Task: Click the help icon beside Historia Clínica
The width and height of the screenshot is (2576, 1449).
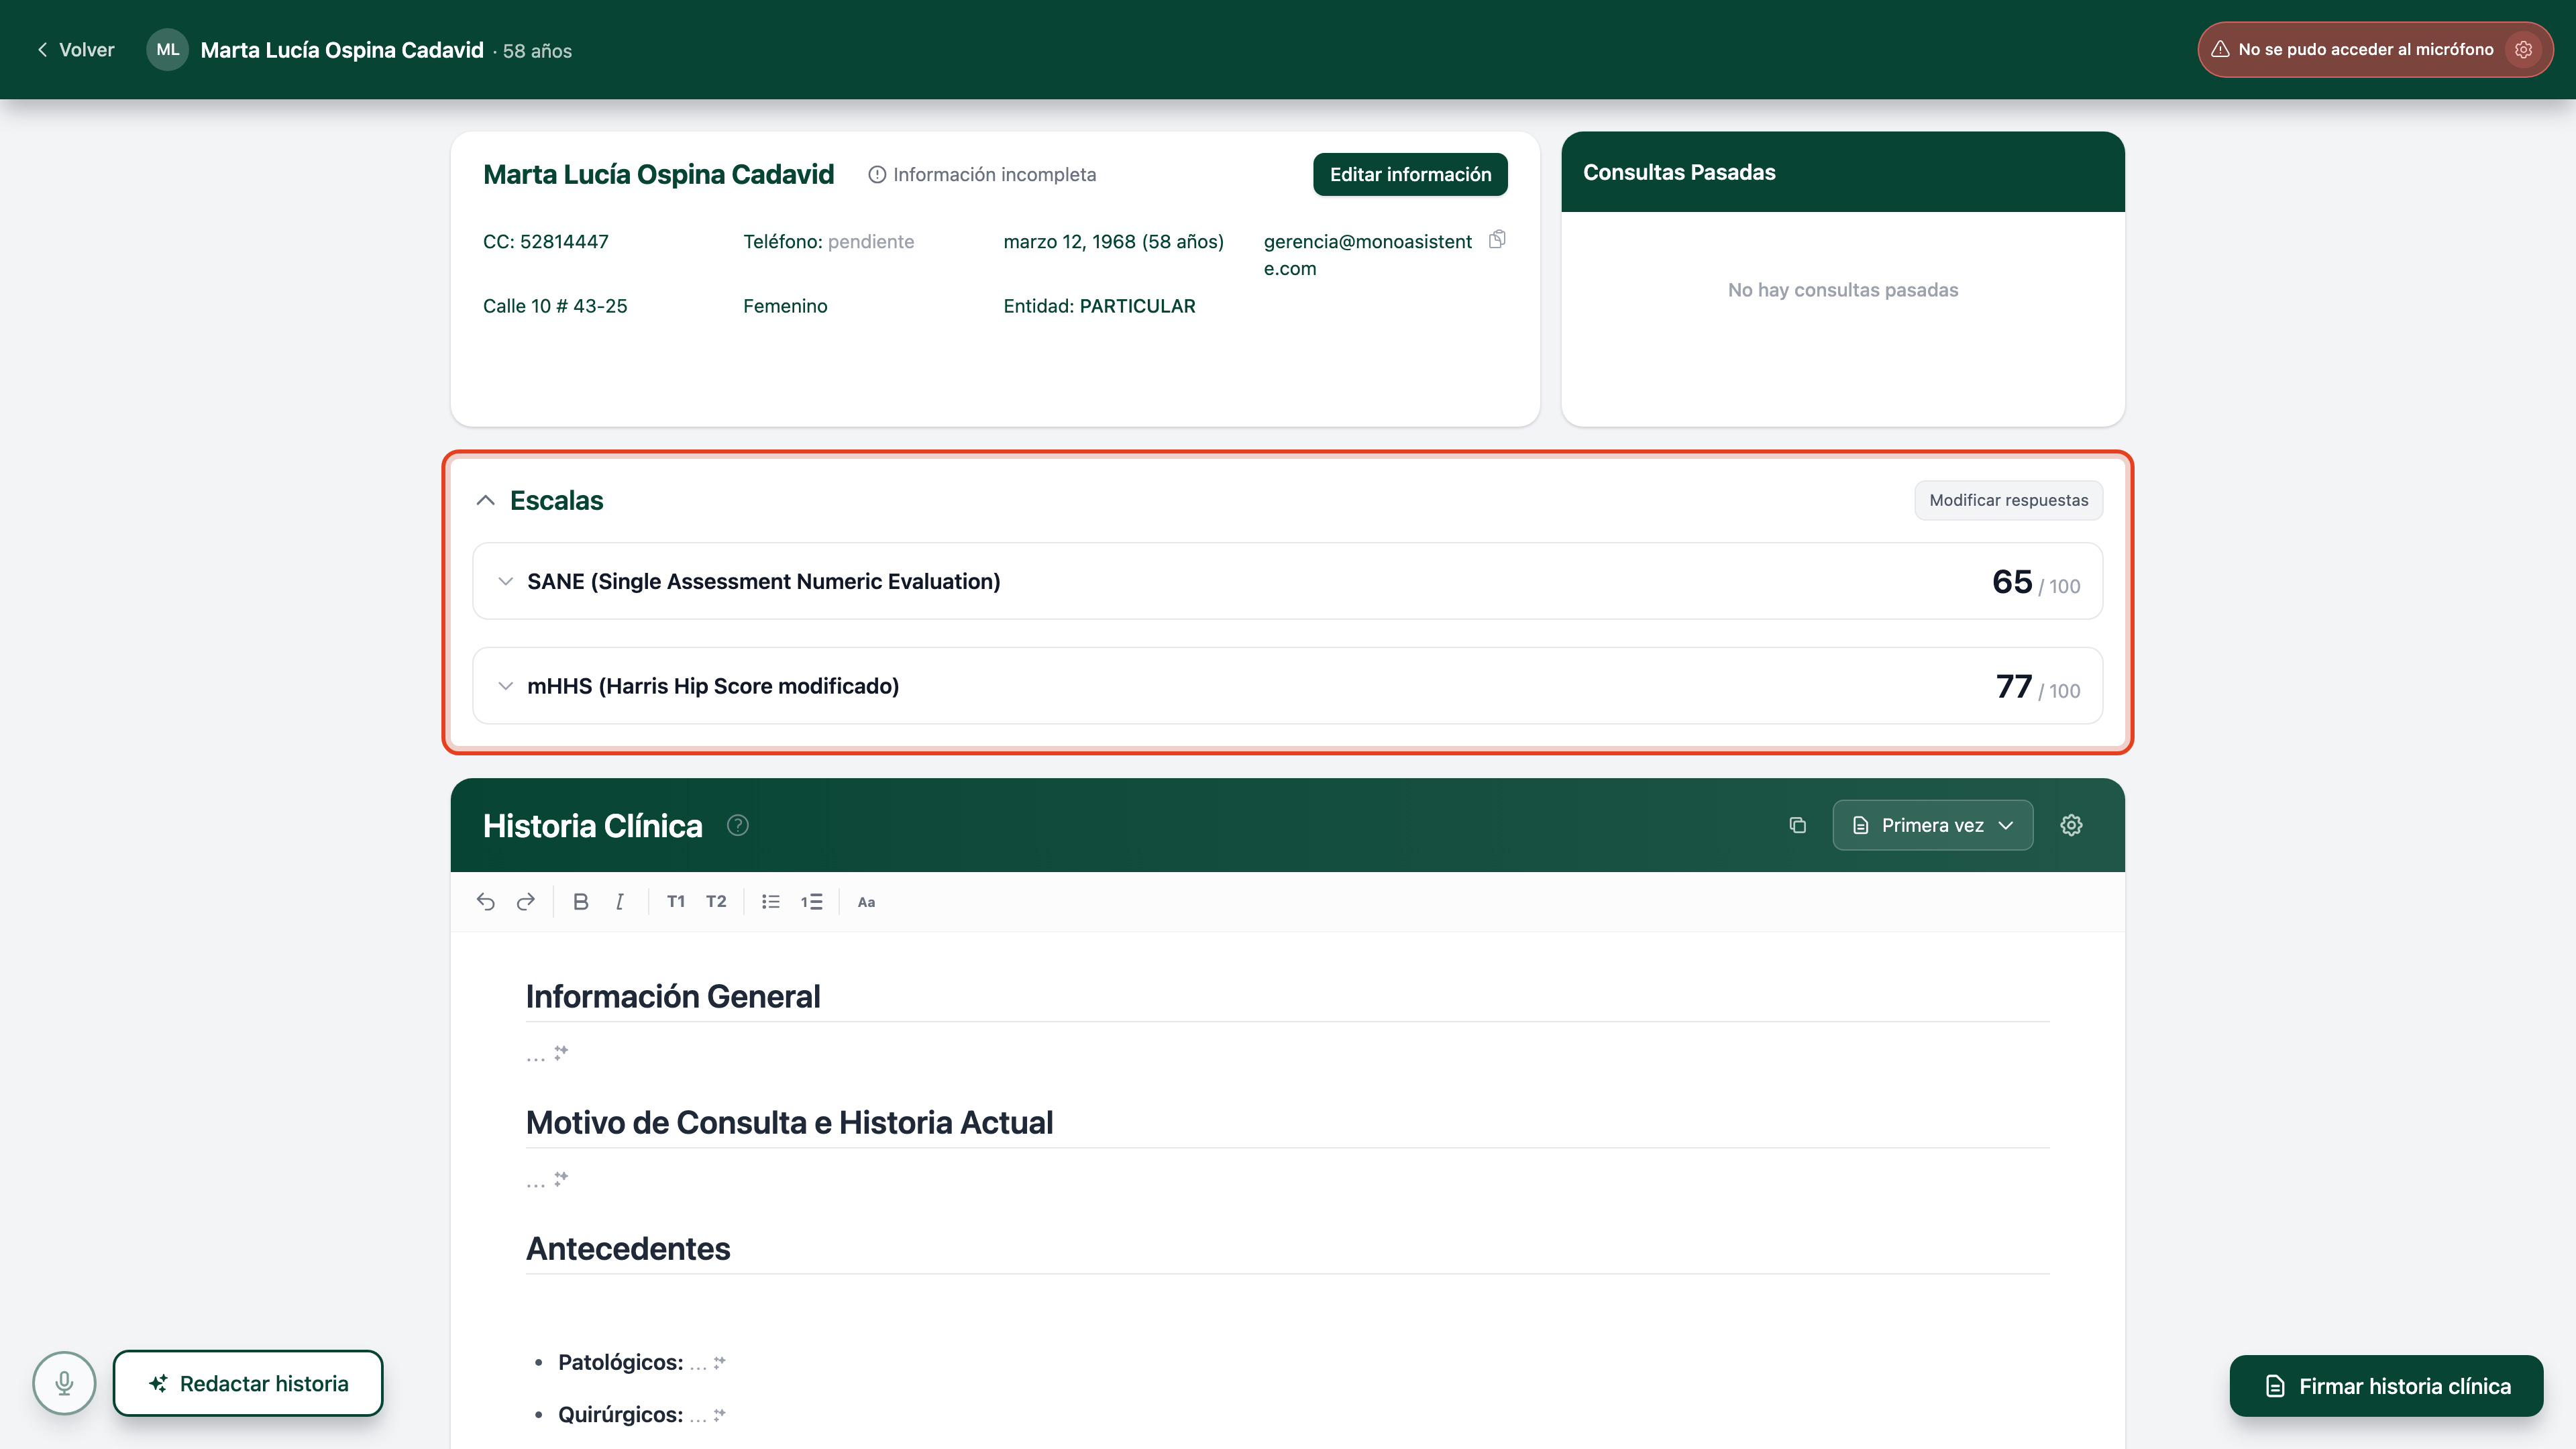Action: click(x=738, y=825)
